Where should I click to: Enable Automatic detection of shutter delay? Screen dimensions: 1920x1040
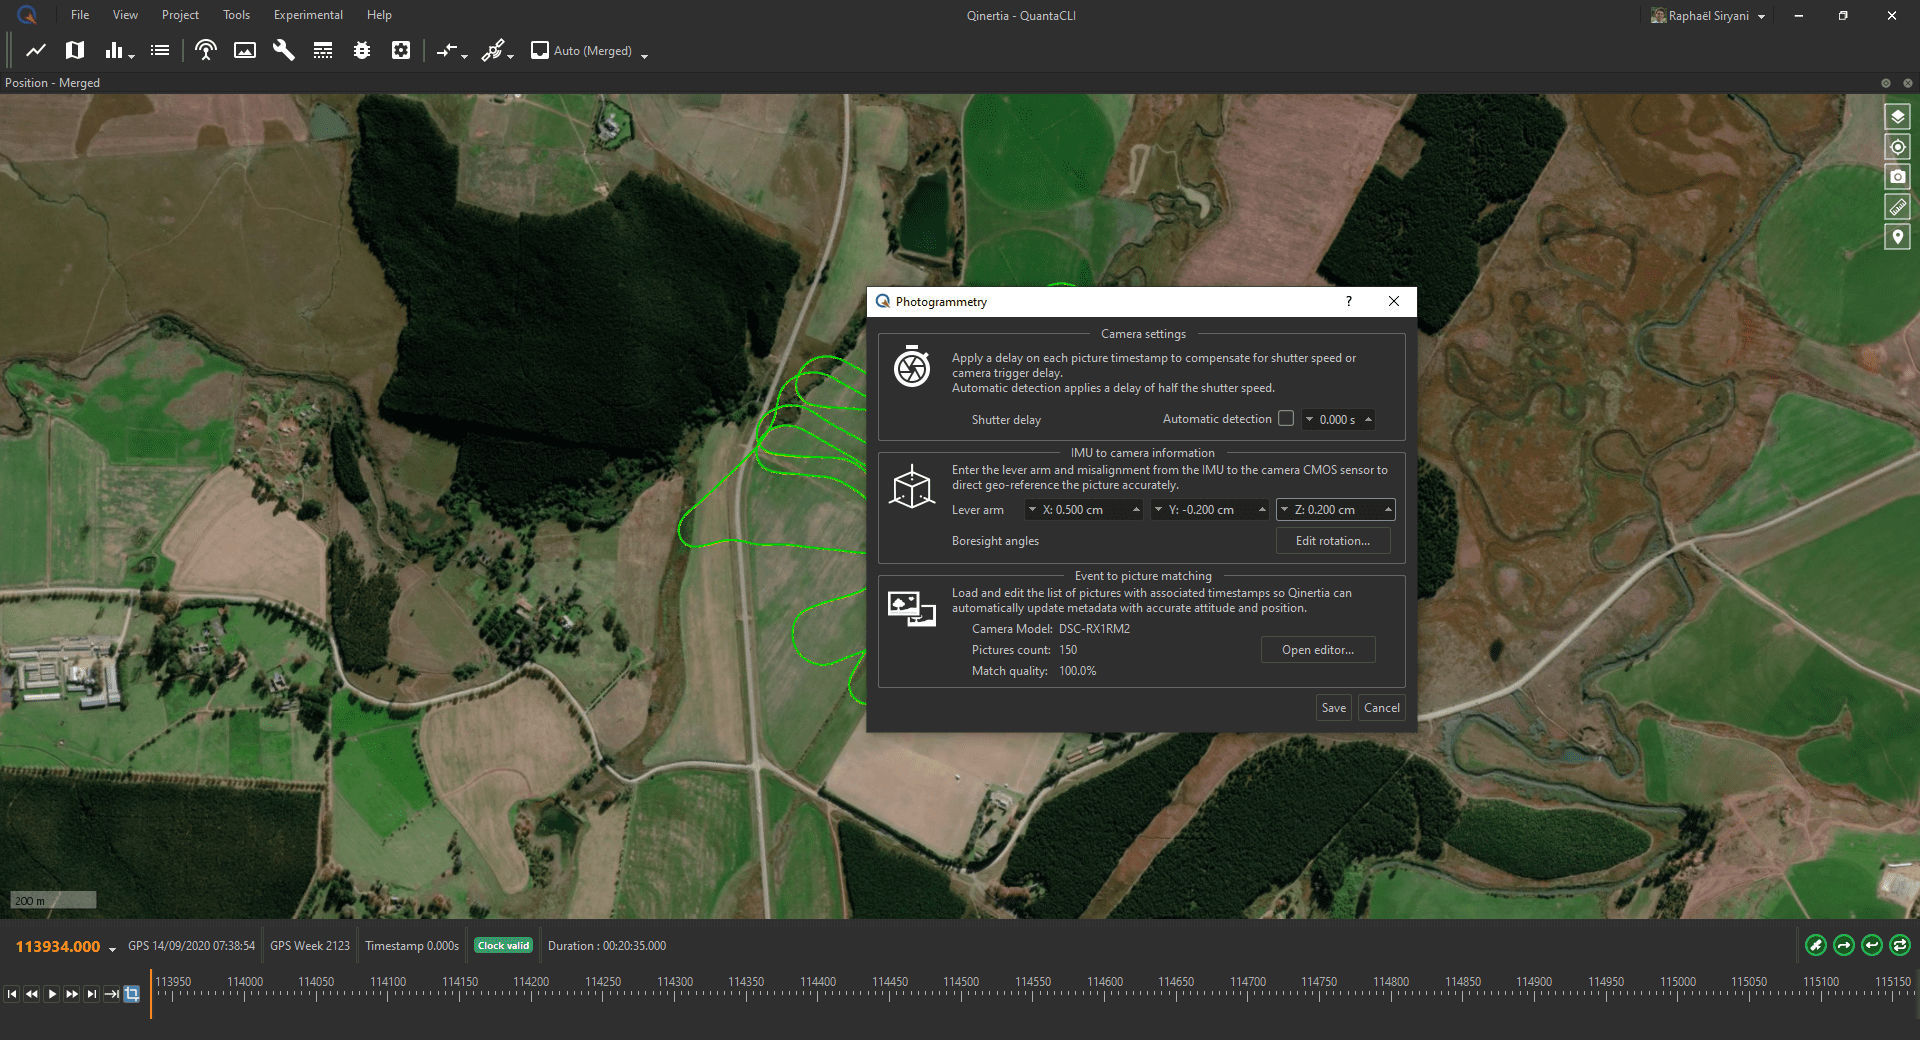coord(1286,418)
